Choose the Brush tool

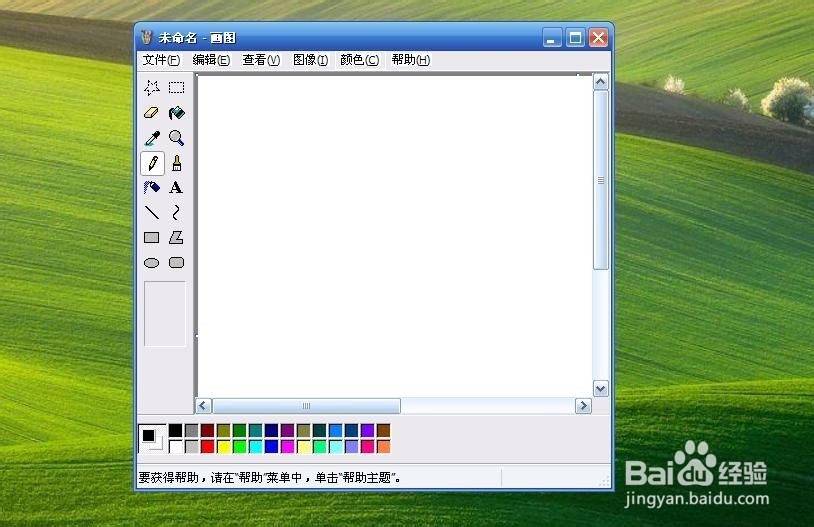pyautogui.click(x=177, y=163)
